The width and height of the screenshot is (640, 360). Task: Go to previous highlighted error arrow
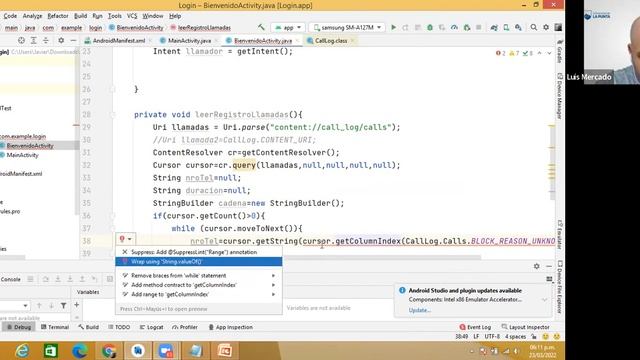(x=540, y=53)
